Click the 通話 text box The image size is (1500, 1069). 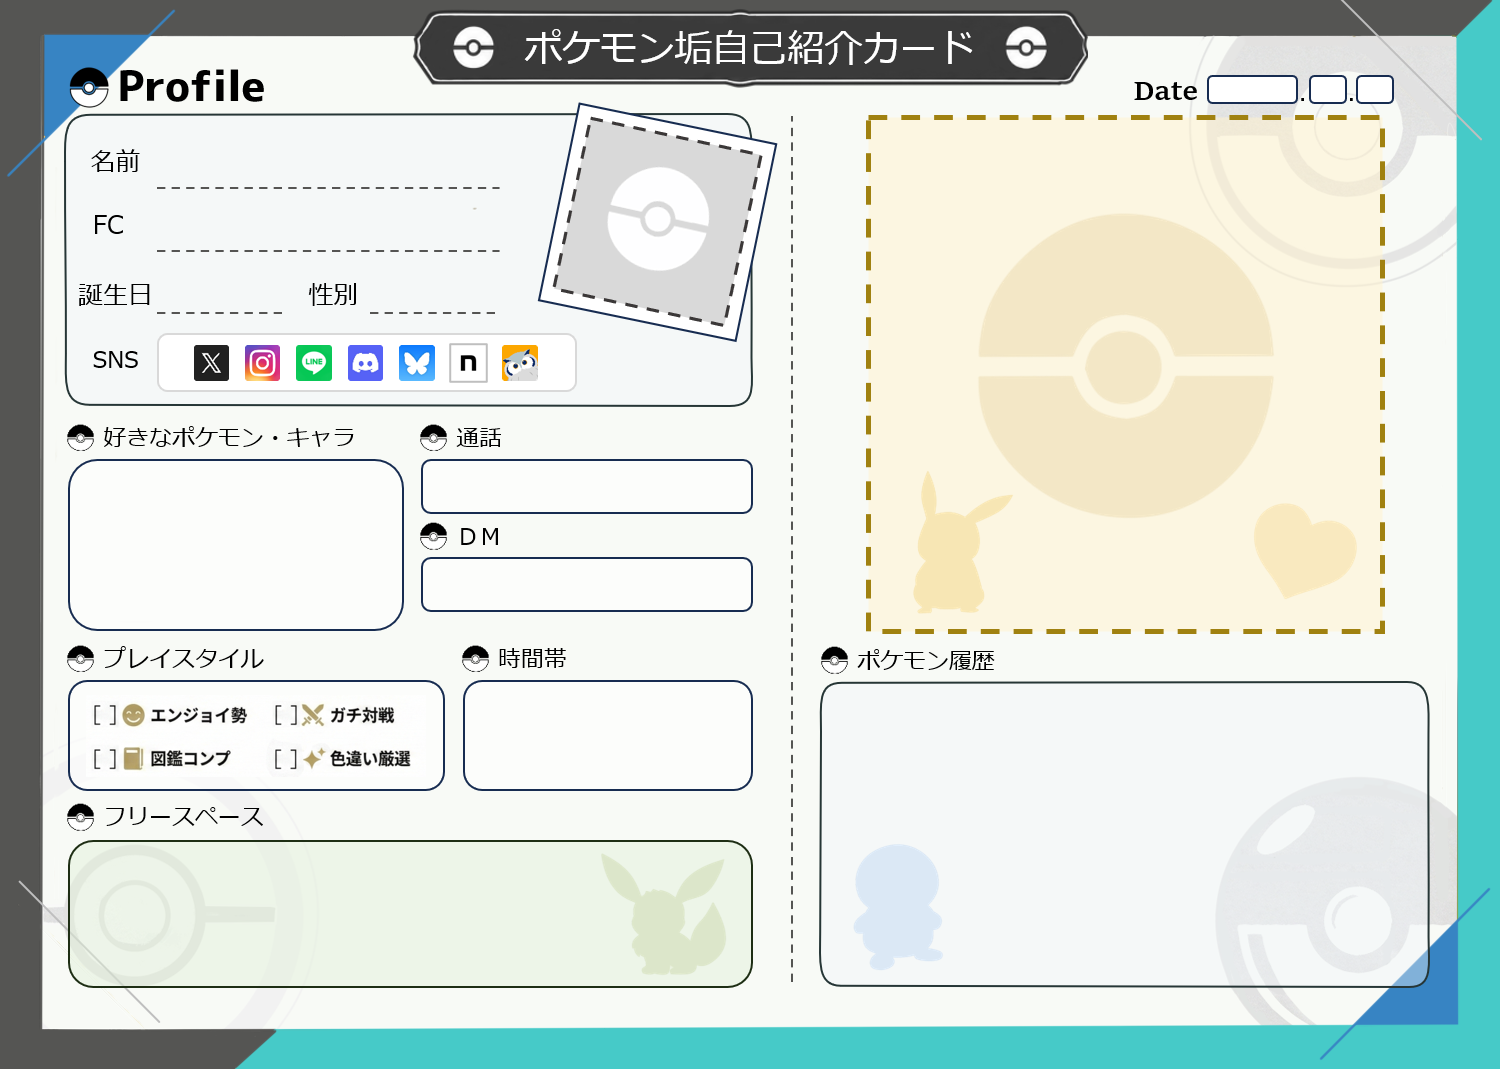coord(587,487)
